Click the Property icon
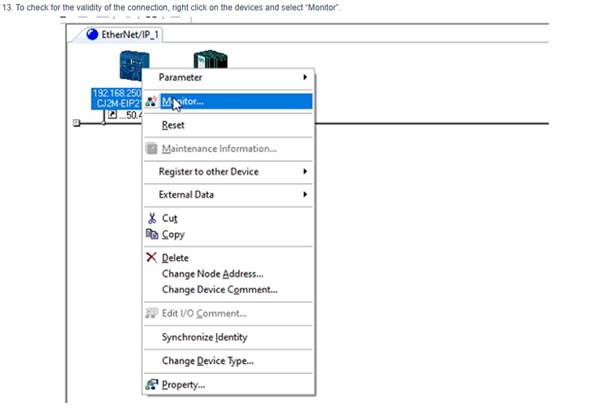The height and width of the screenshot is (416, 605). 152,384
